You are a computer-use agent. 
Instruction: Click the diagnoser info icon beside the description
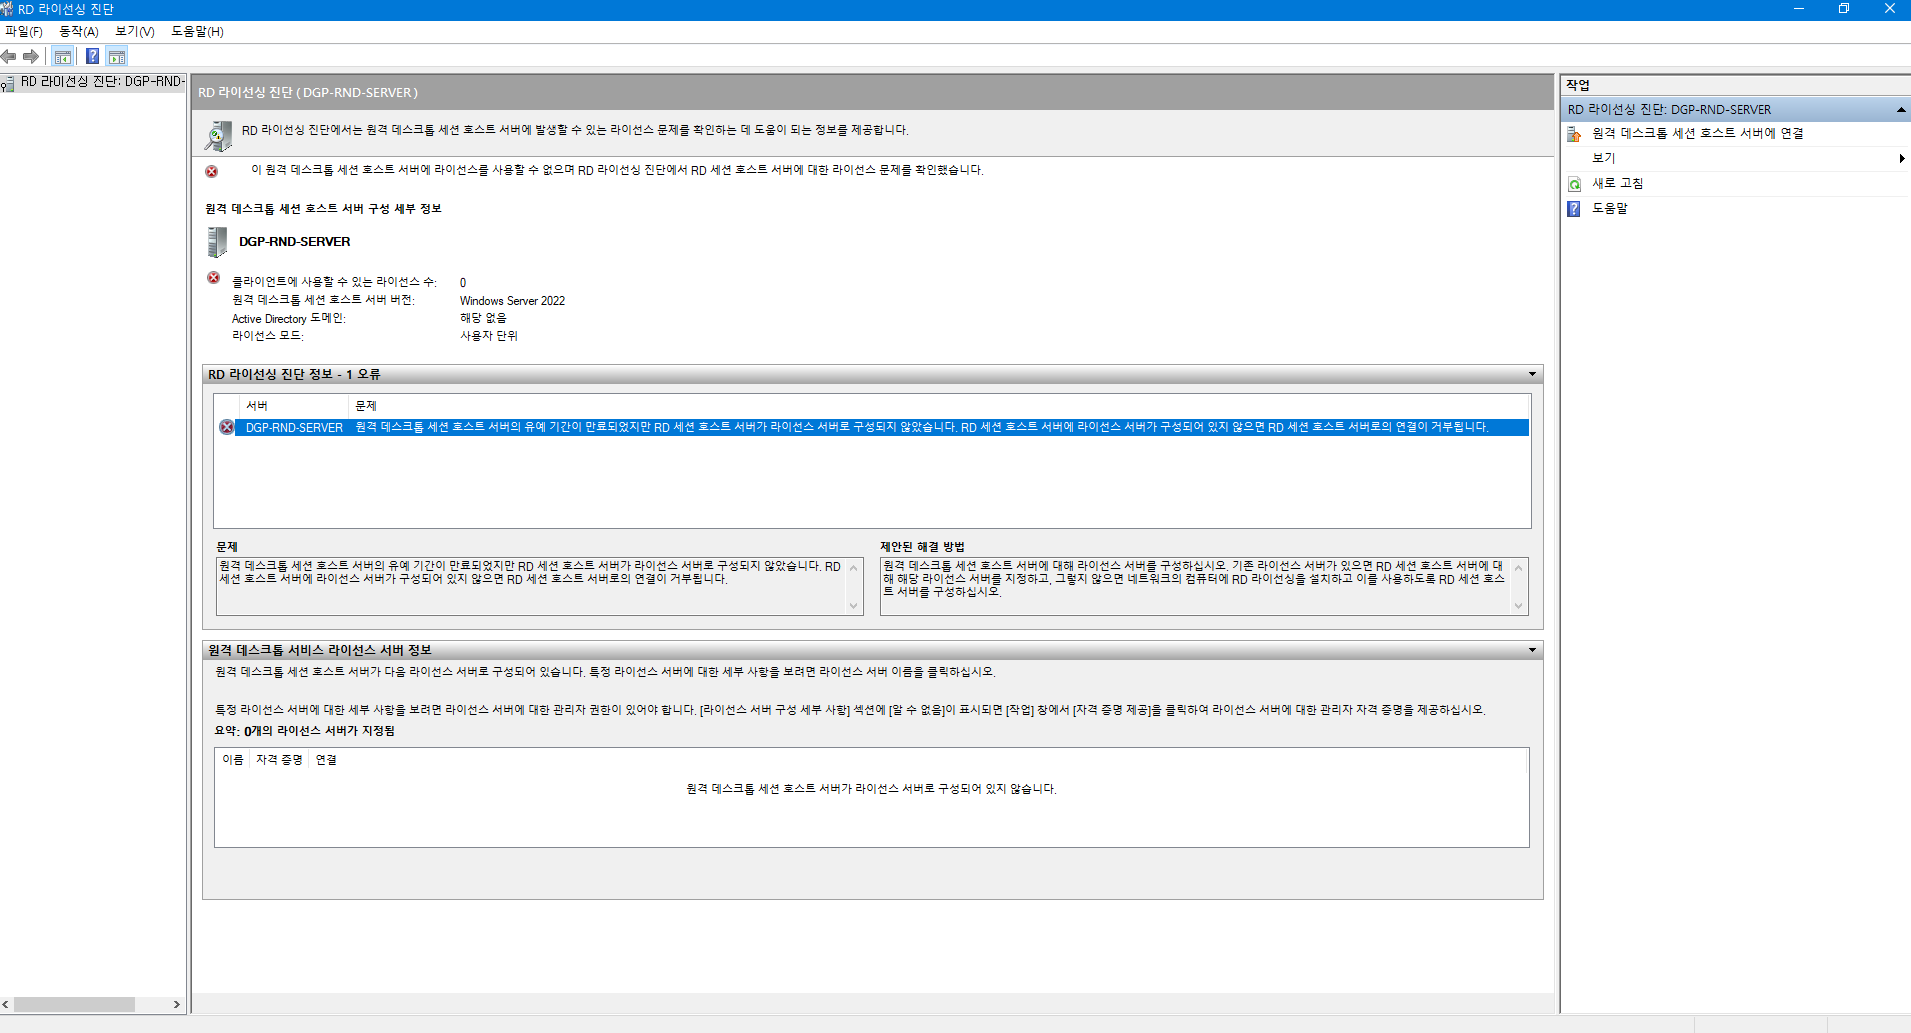pos(218,135)
